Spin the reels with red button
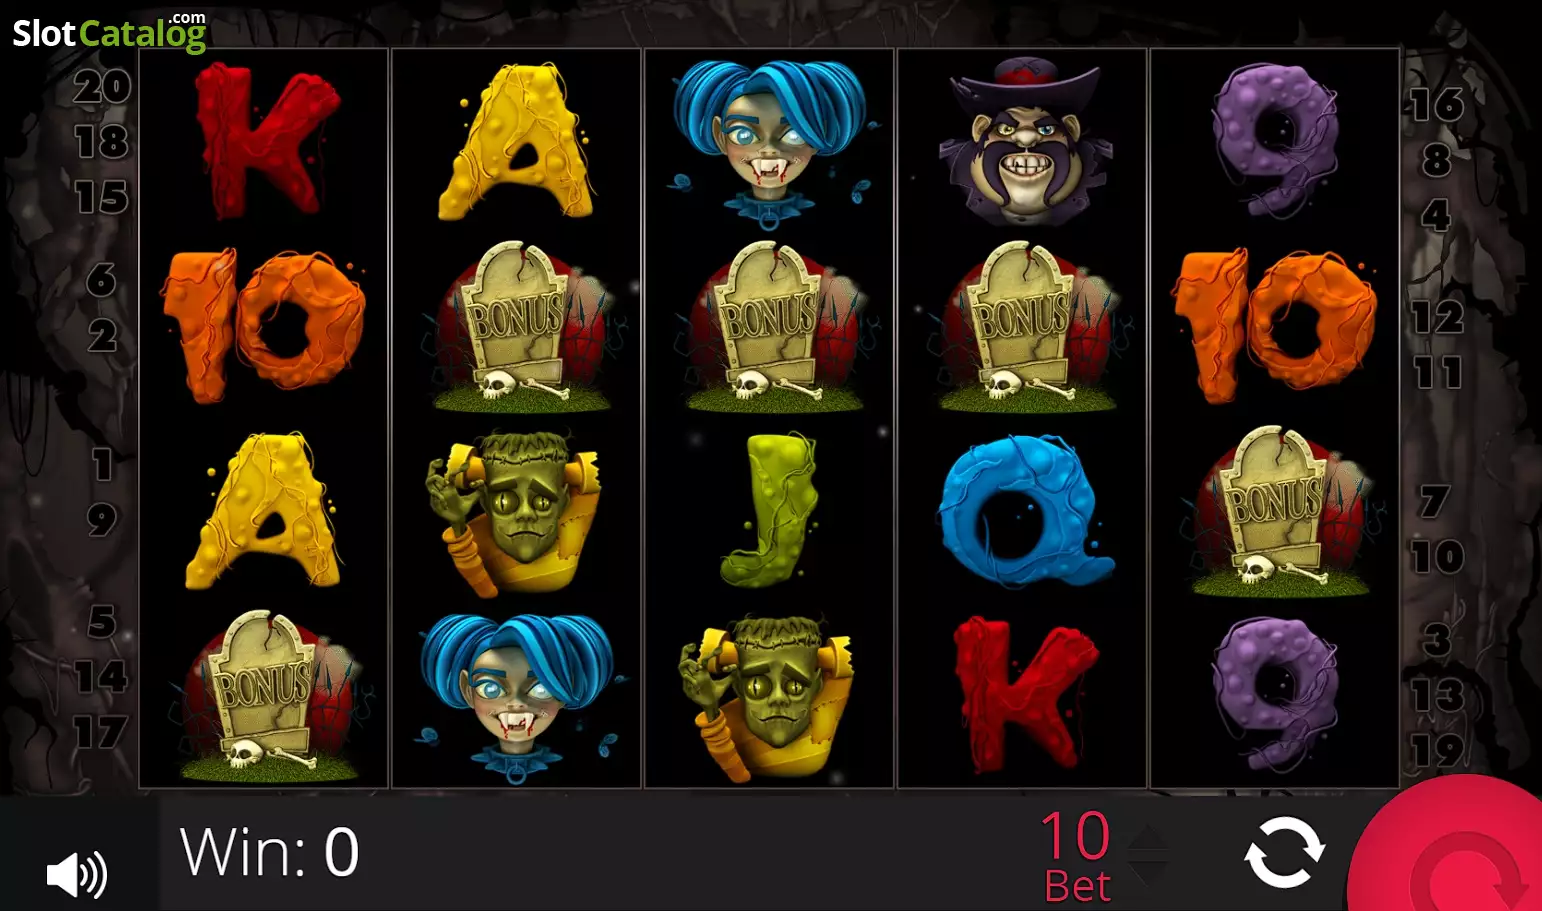The width and height of the screenshot is (1542, 911). (1450, 848)
